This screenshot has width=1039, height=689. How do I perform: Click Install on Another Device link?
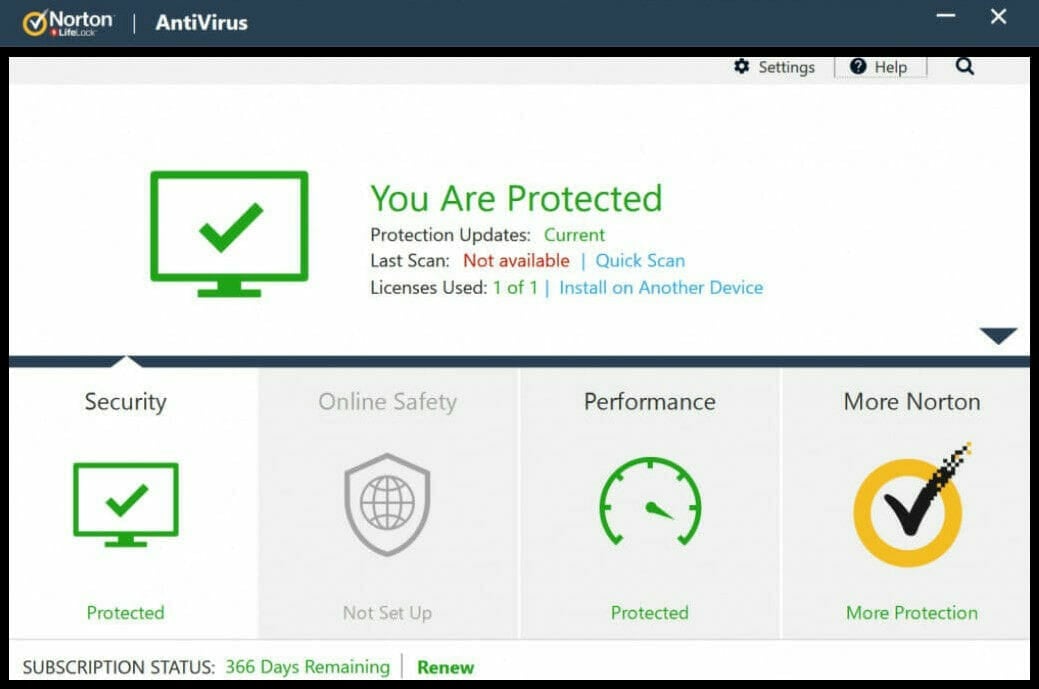click(x=661, y=288)
